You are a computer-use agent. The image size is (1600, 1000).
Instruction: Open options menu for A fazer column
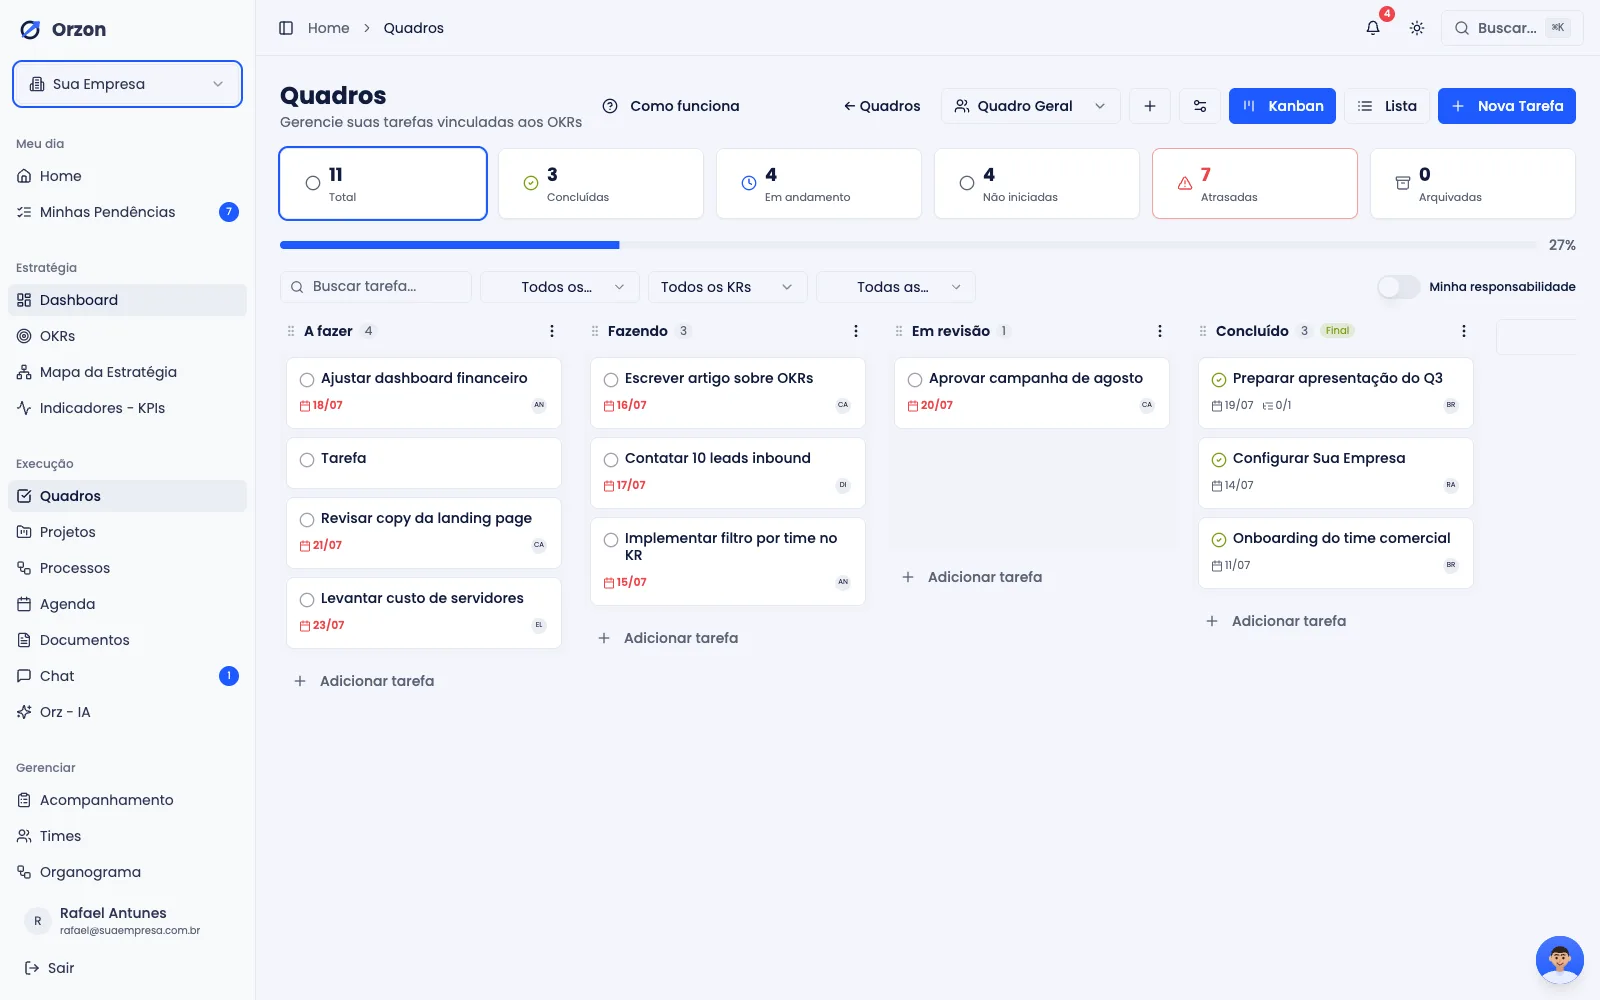pos(552,331)
